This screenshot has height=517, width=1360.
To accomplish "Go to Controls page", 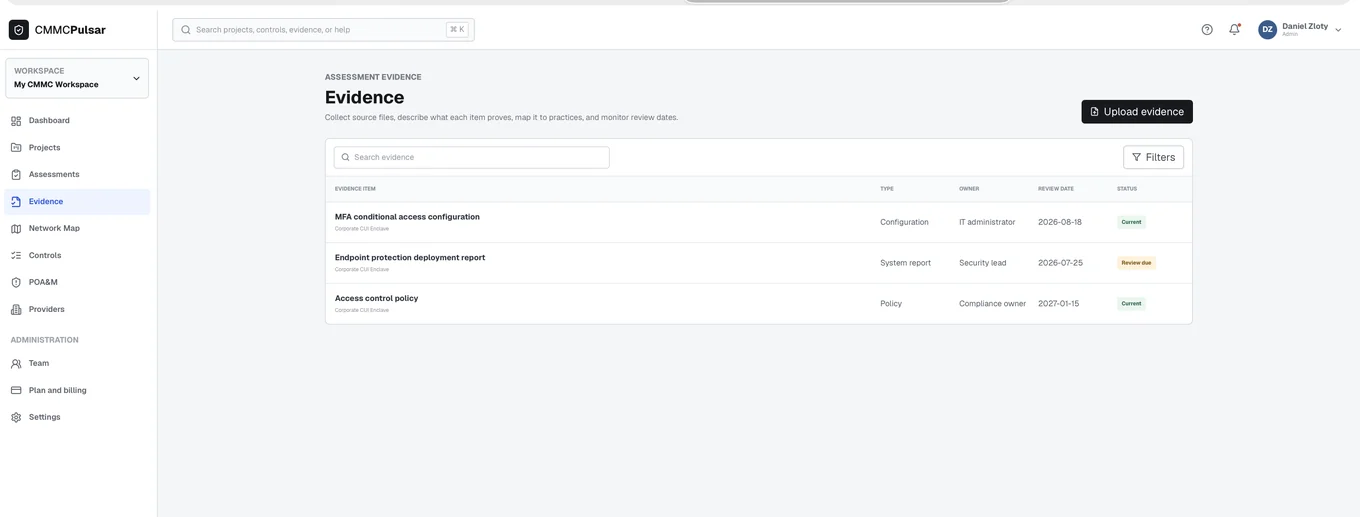I will pos(77,256).
